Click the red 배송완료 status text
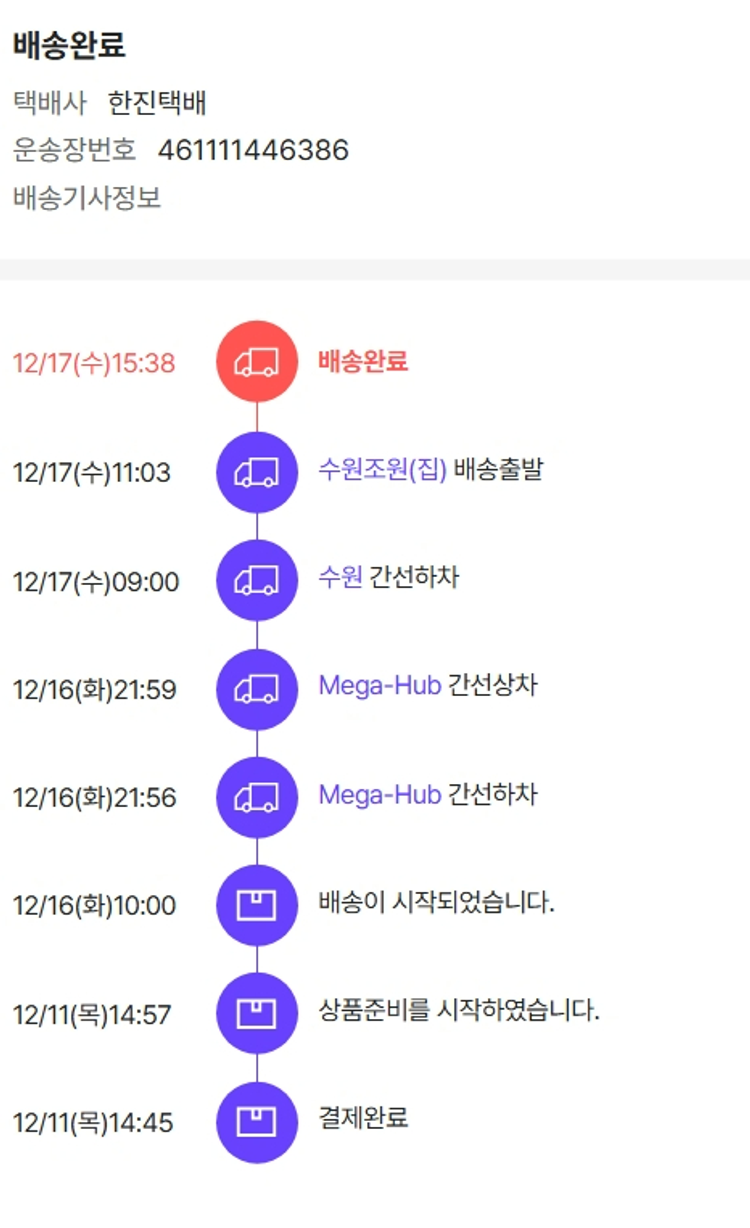 point(363,361)
